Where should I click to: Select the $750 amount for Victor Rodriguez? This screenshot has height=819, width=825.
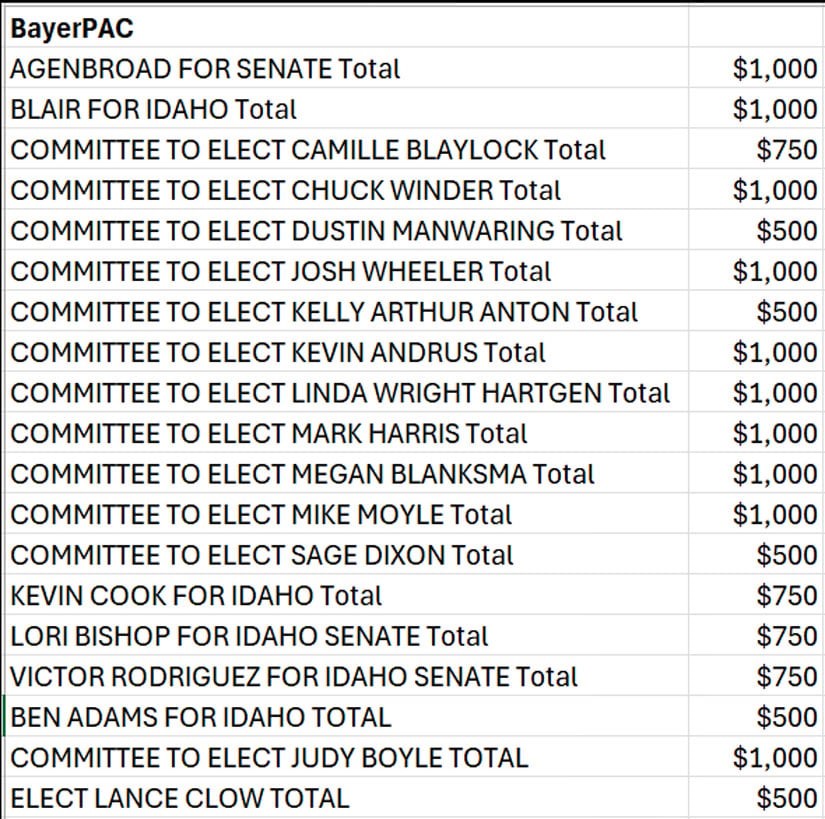click(787, 677)
